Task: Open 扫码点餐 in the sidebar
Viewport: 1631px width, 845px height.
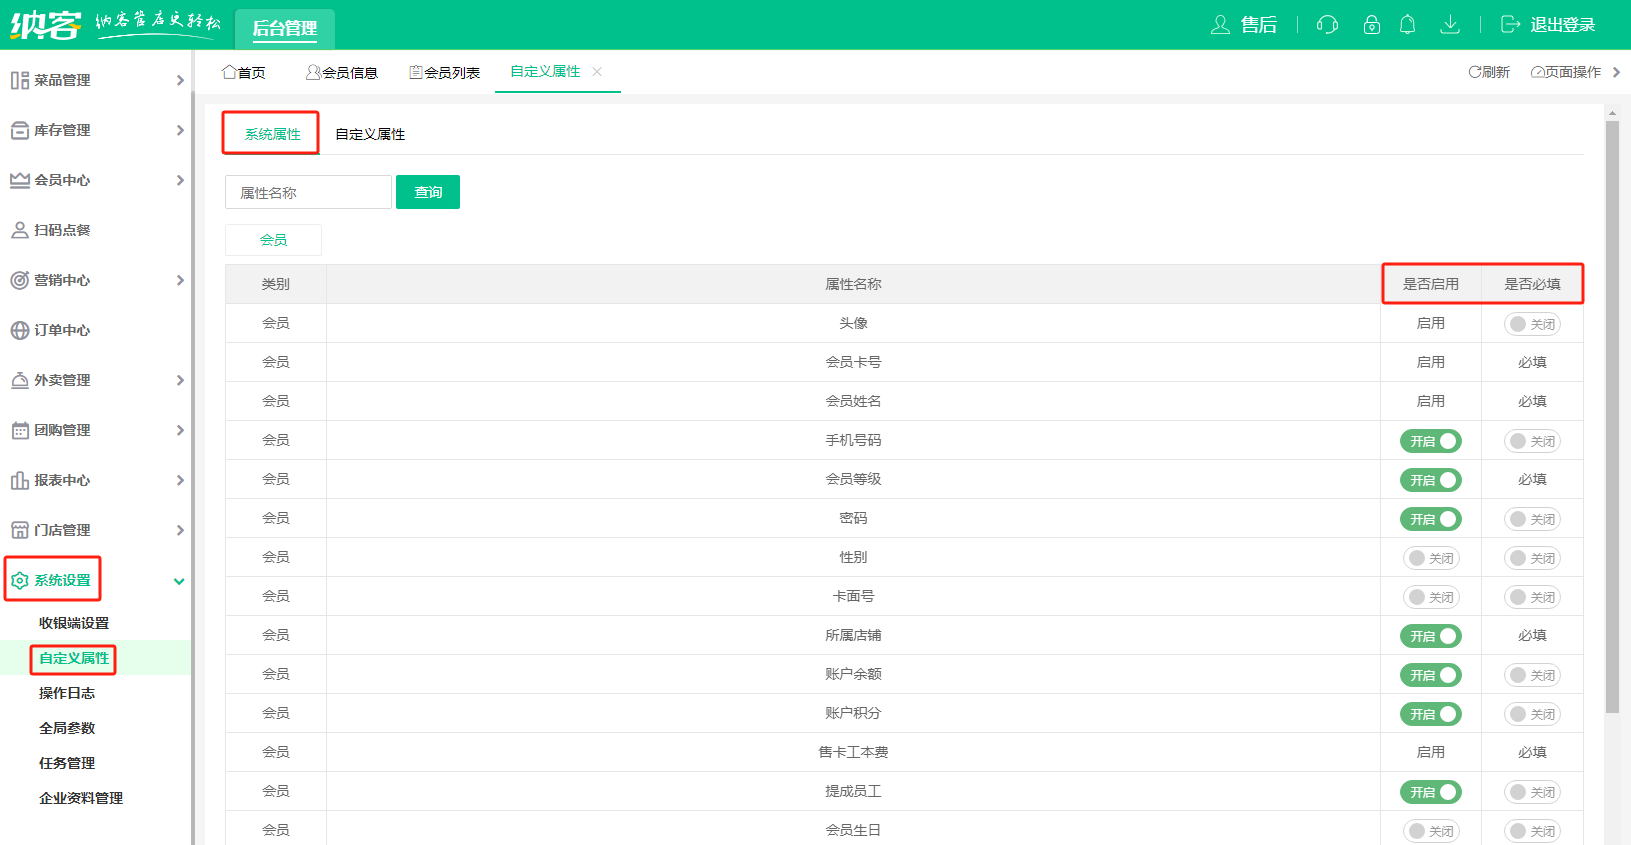Action: [x=62, y=230]
